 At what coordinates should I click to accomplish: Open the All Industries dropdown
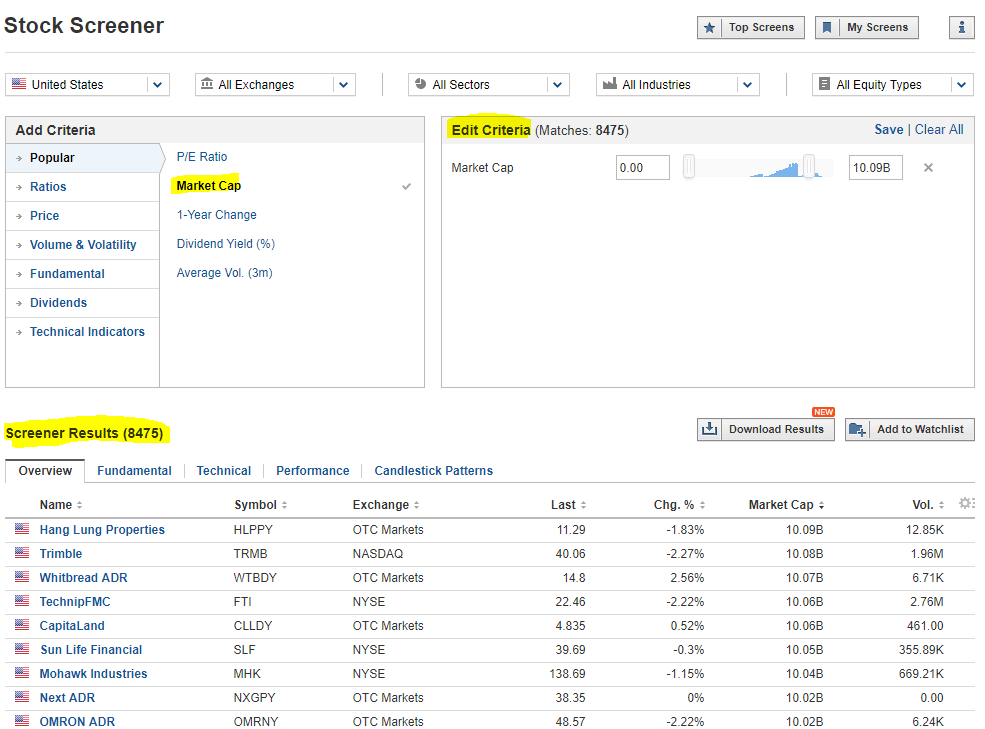(x=677, y=84)
